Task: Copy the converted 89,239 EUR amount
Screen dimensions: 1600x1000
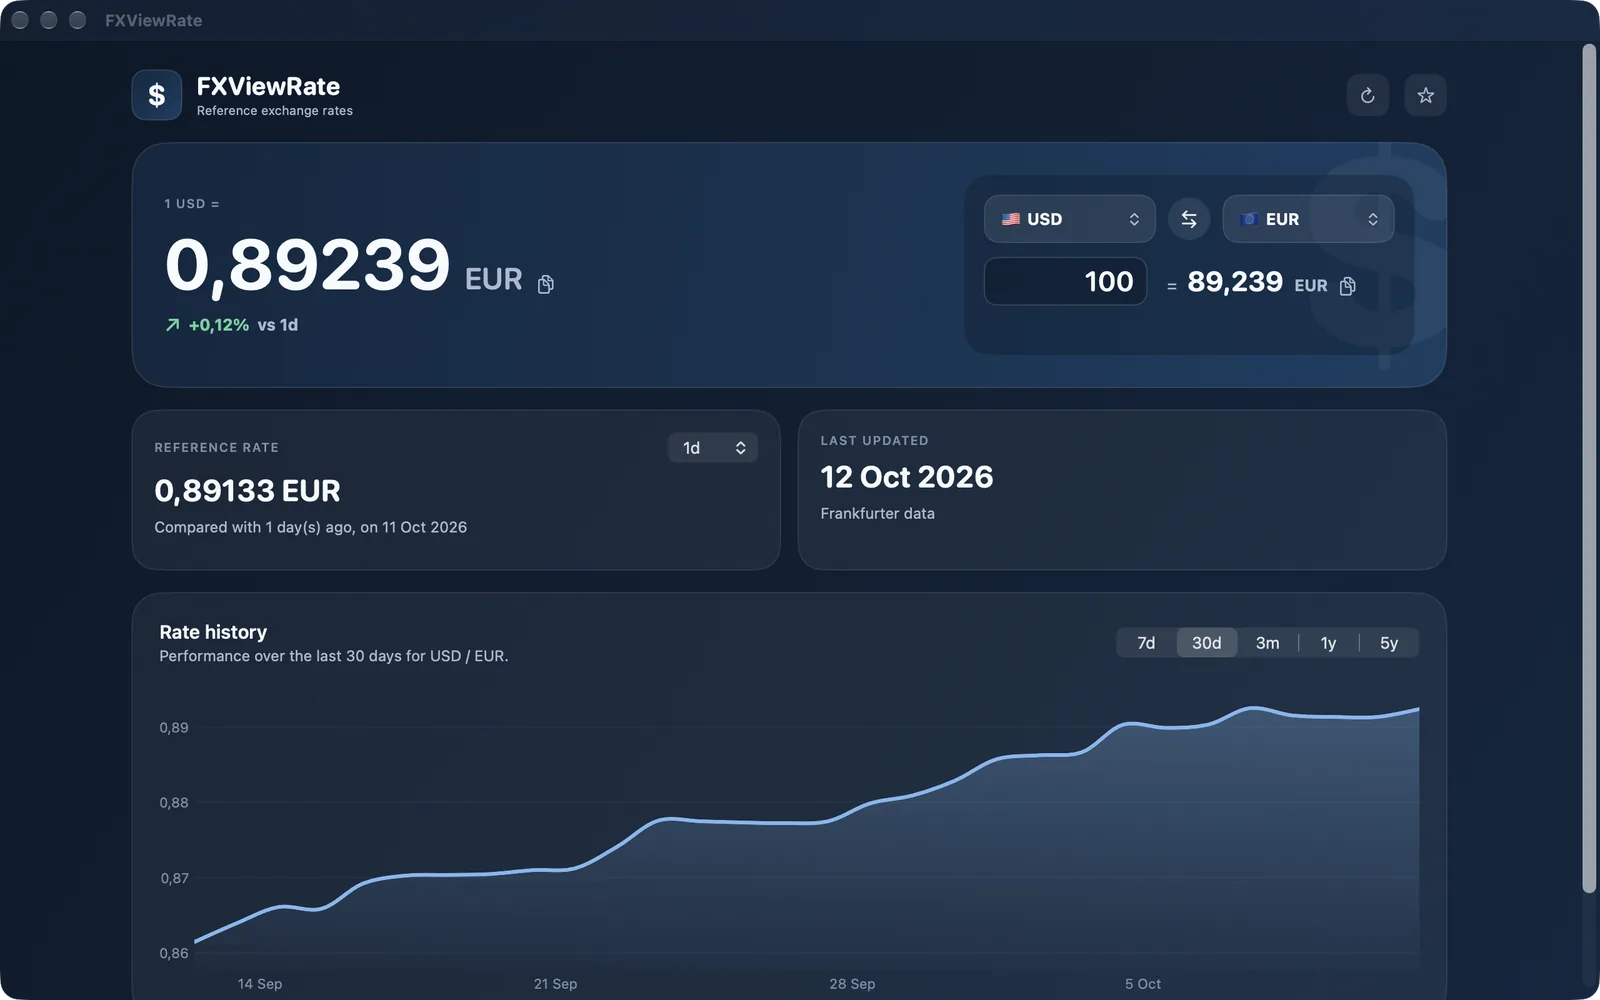Action: tap(1348, 286)
